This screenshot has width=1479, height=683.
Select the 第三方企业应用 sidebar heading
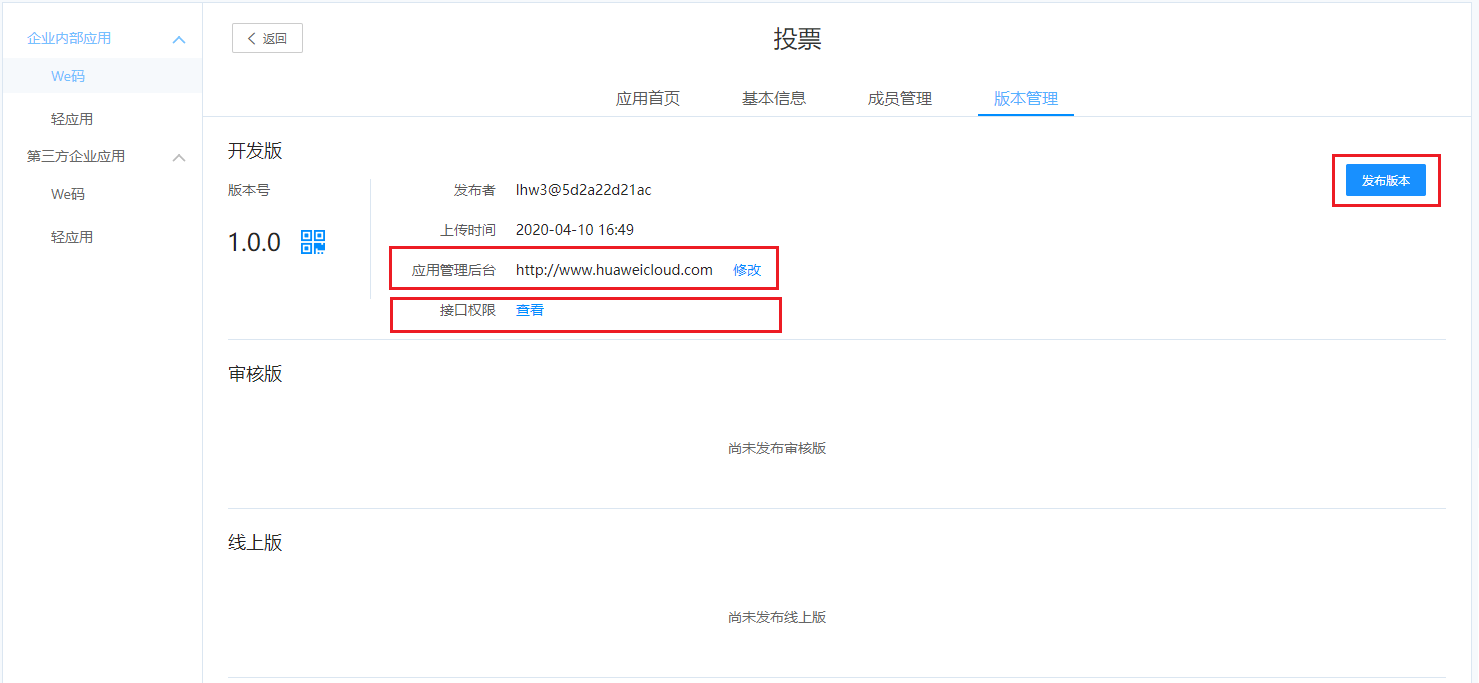click(x=76, y=156)
